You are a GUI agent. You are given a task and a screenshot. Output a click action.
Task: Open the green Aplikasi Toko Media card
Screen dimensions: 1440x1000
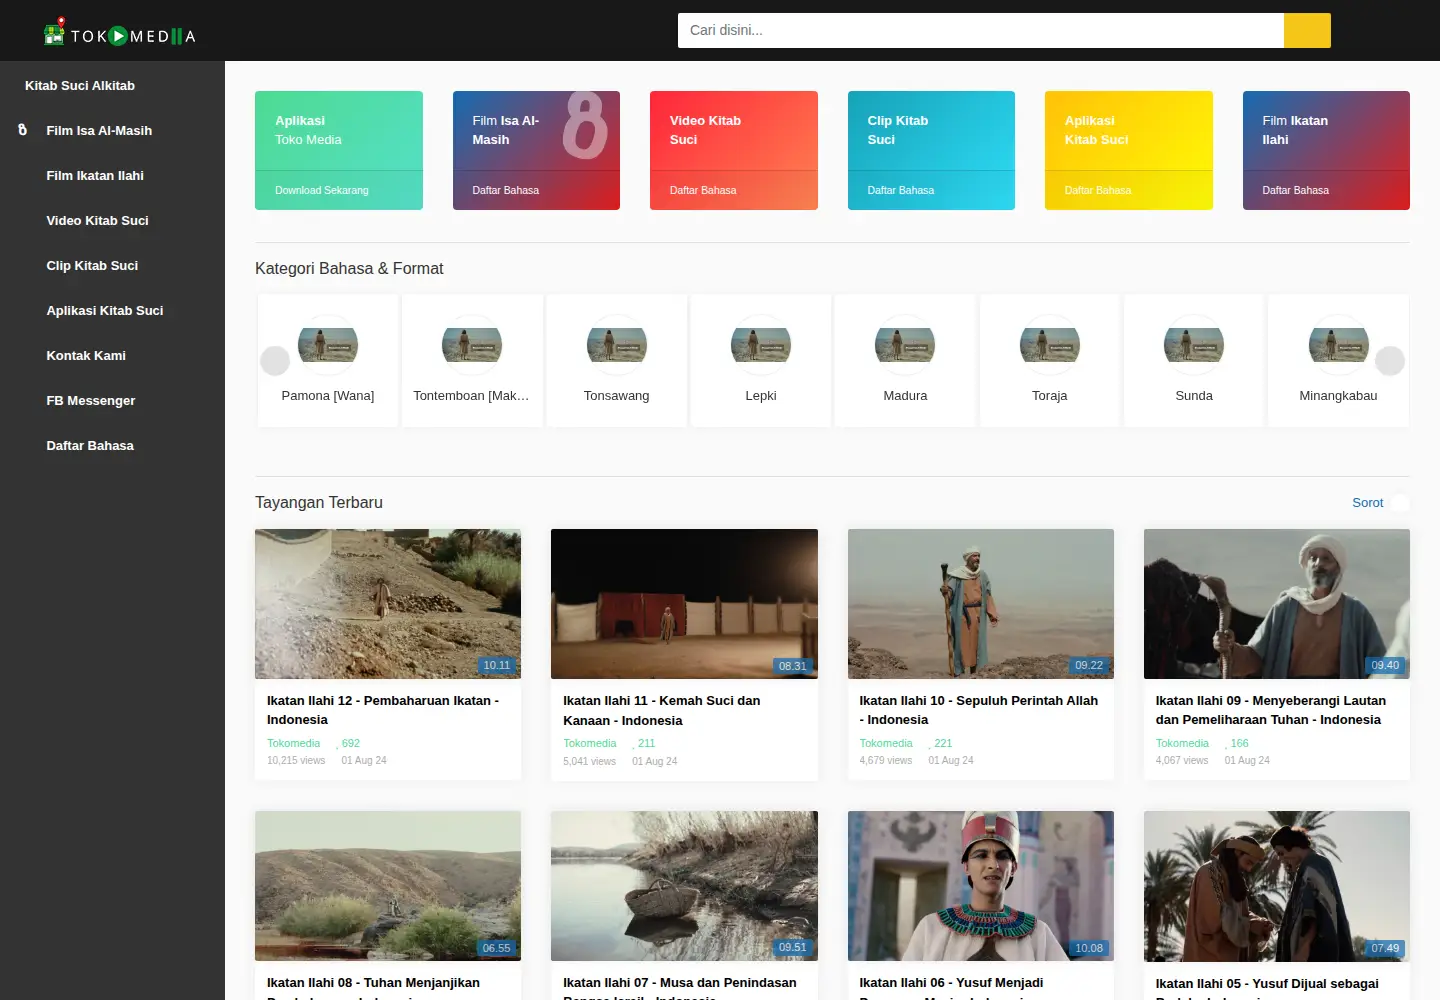pos(339,131)
